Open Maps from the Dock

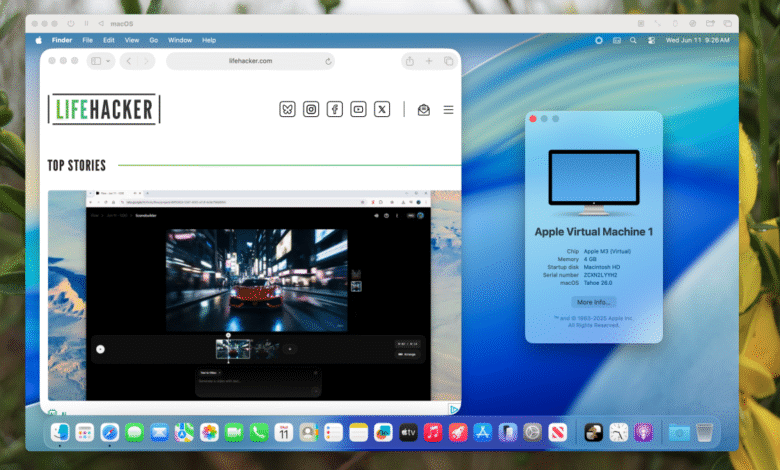(x=184, y=432)
